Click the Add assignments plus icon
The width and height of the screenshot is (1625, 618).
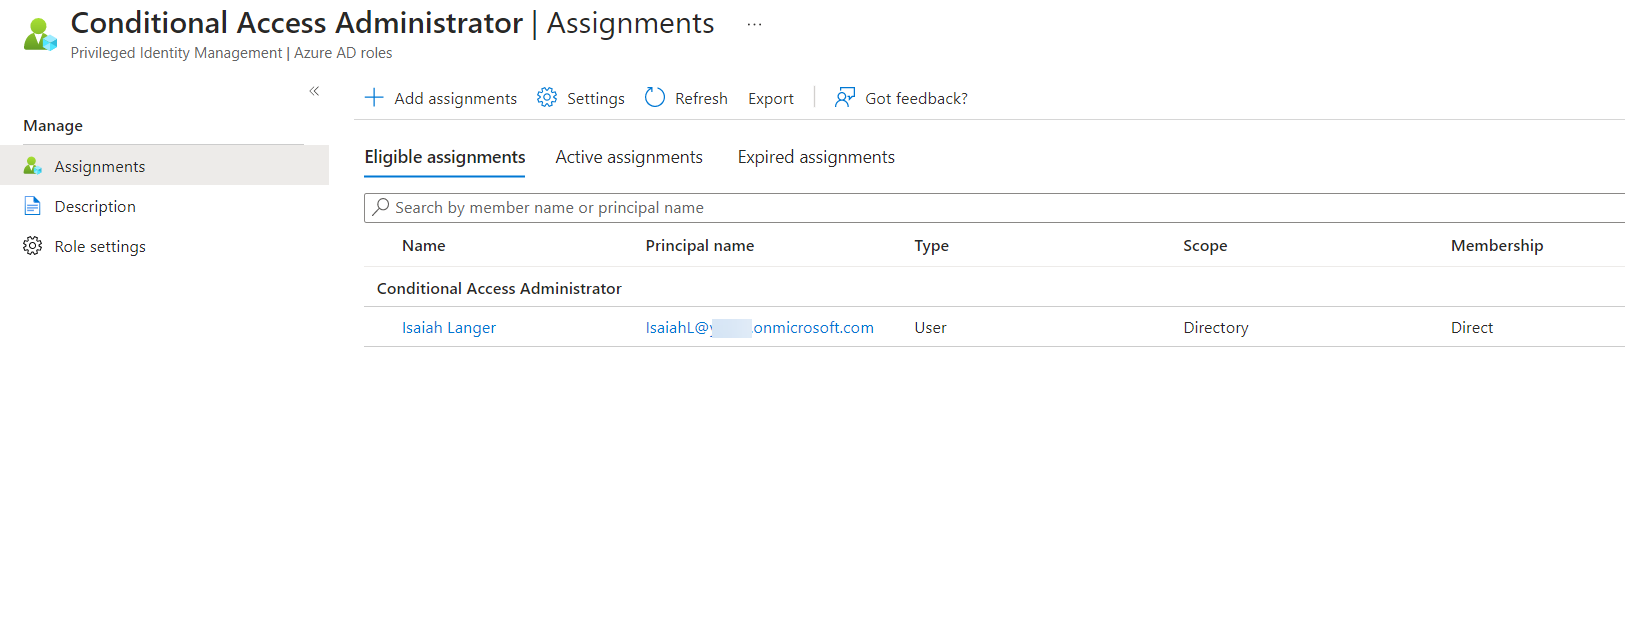point(374,97)
